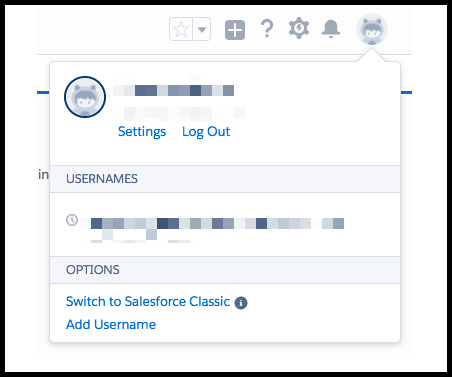The width and height of the screenshot is (452, 377).
Task: Collapse profile menu via header avatar
Action: coord(372,29)
